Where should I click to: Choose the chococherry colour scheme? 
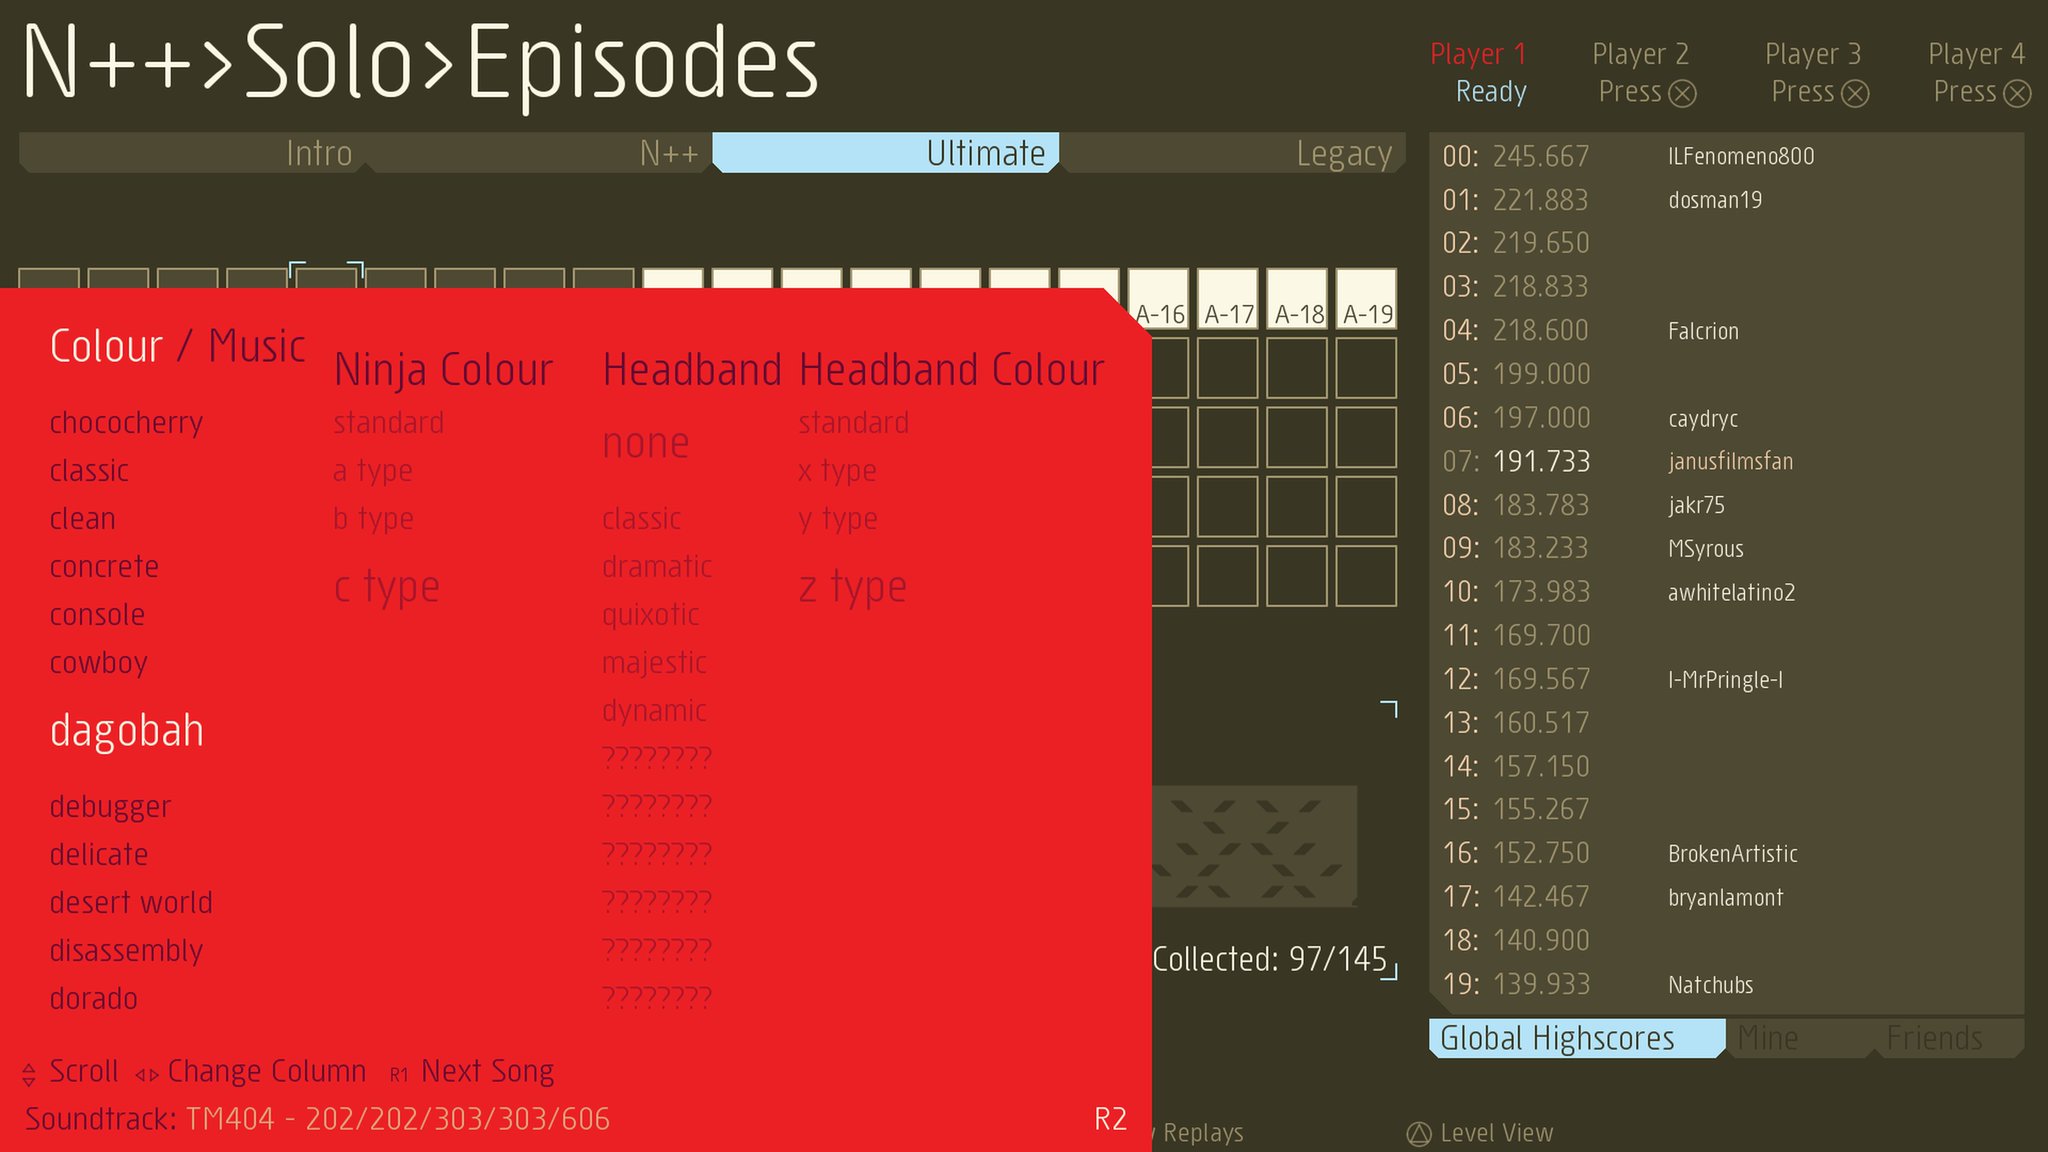pos(126,423)
